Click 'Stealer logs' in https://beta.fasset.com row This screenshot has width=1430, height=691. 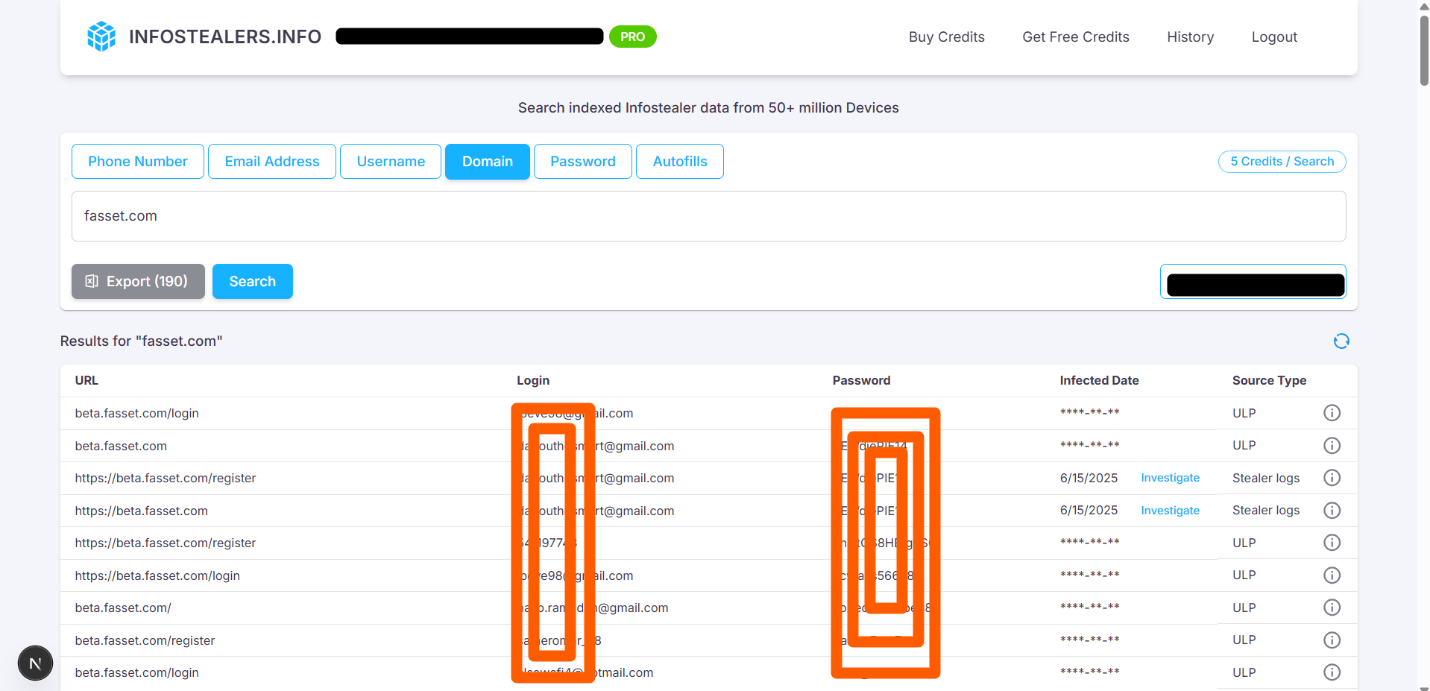(1266, 510)
